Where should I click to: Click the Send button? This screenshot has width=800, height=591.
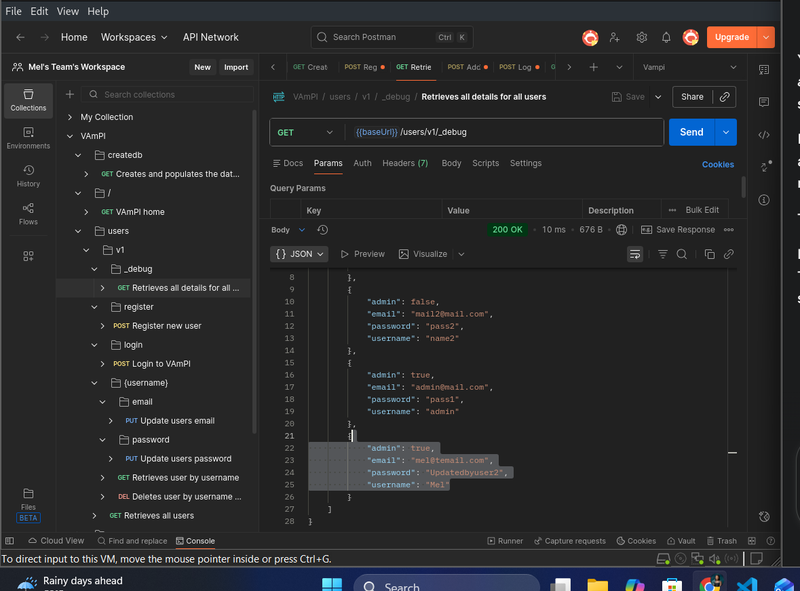(691, 132)
